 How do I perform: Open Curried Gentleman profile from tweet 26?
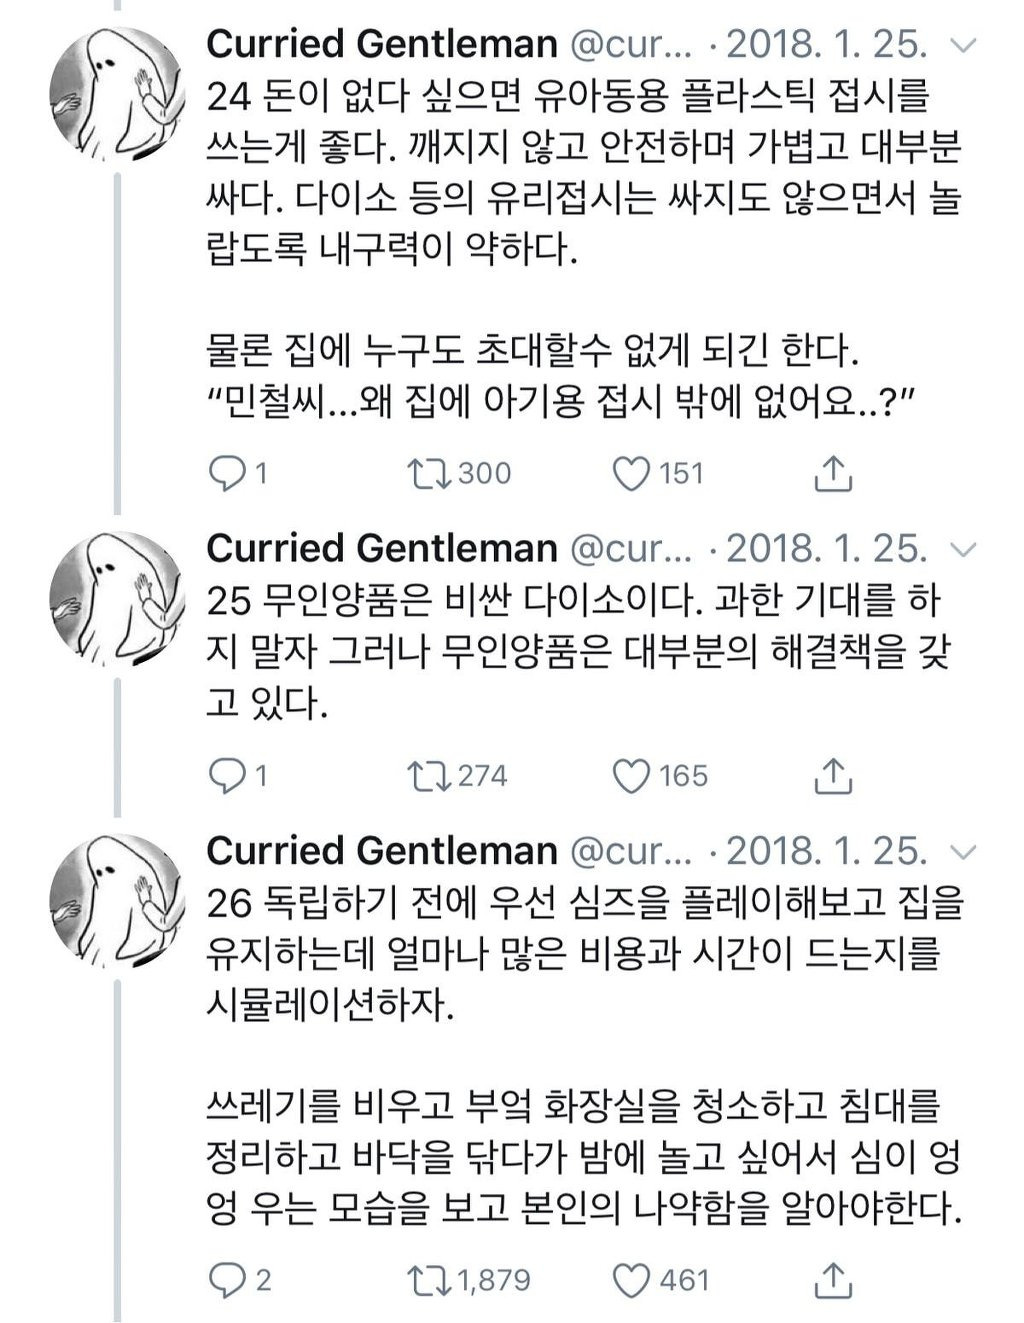381,851
